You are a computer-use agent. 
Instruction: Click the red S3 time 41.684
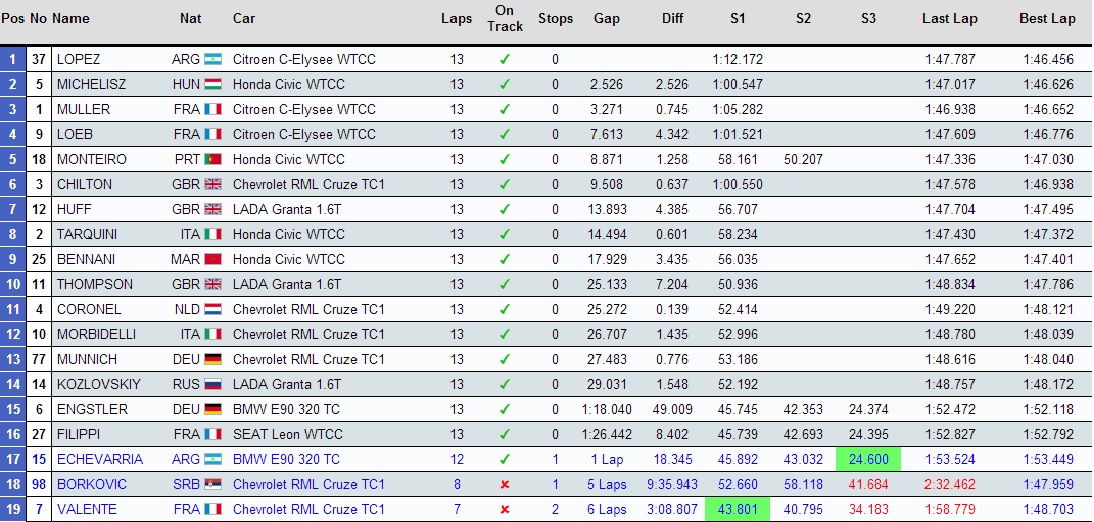[868, 485]
